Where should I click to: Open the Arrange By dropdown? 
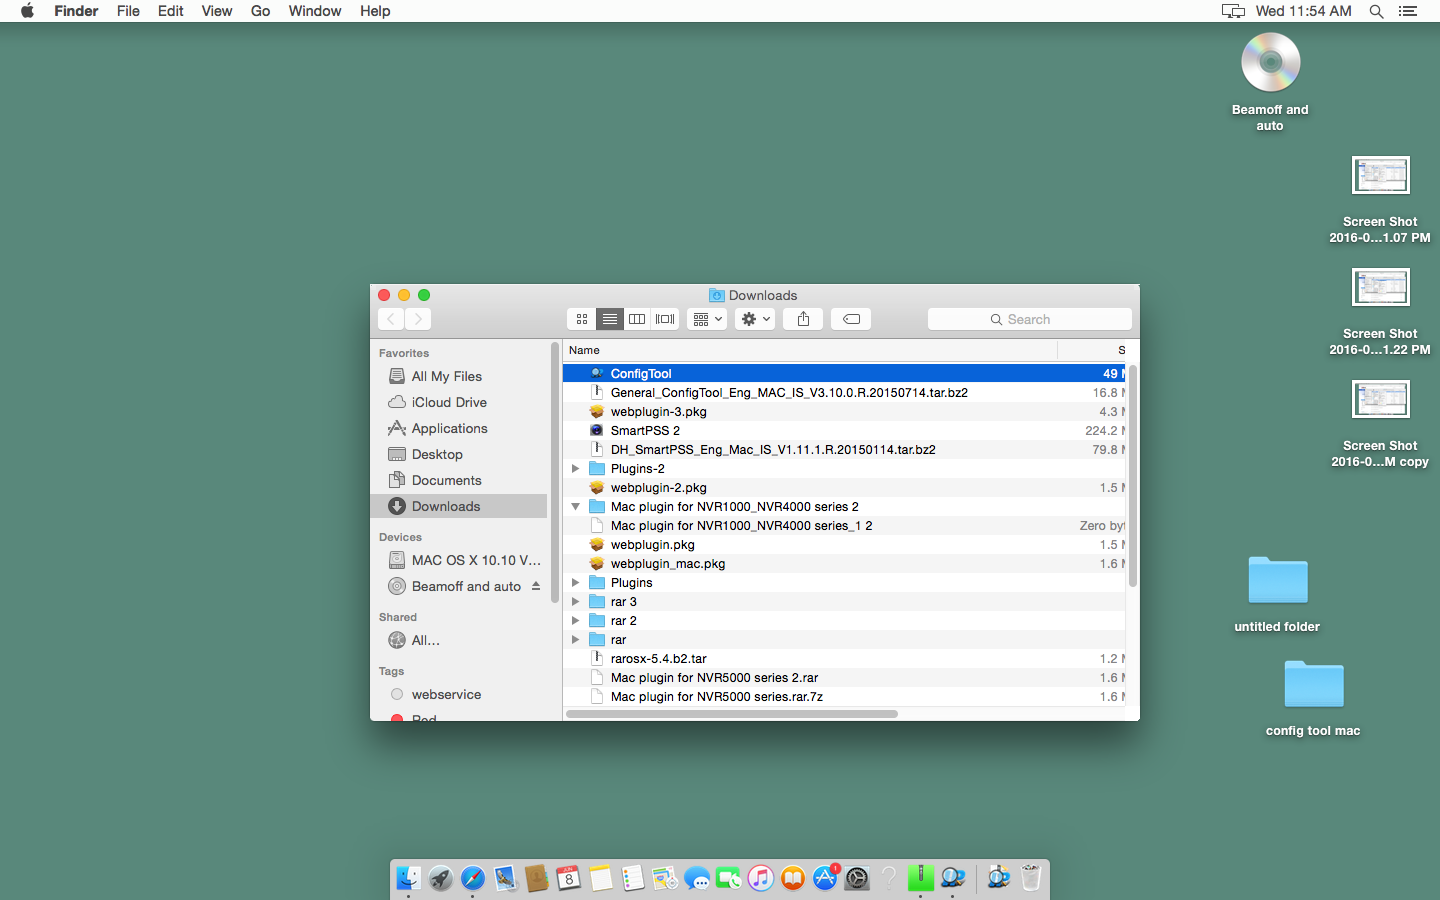click(707, 319)
